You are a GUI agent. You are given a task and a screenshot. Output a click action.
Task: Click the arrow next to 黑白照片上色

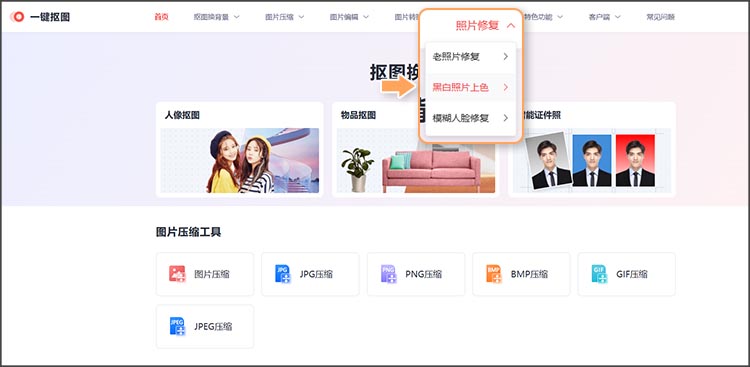click(x=506, y=88)
